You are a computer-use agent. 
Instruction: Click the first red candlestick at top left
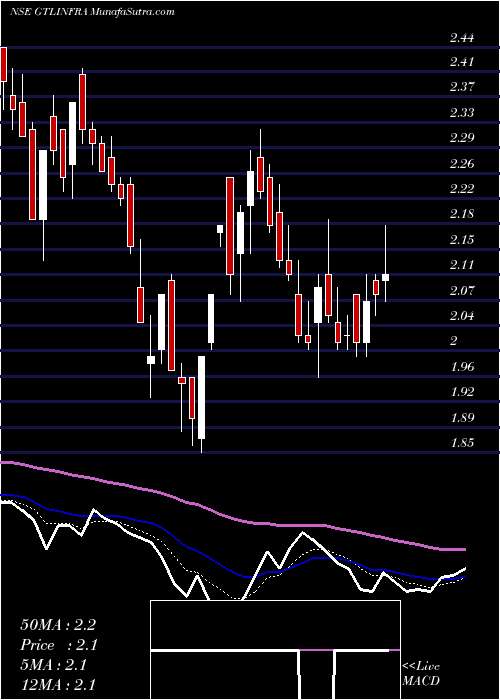pyautogui.click(x=4, y=64)
